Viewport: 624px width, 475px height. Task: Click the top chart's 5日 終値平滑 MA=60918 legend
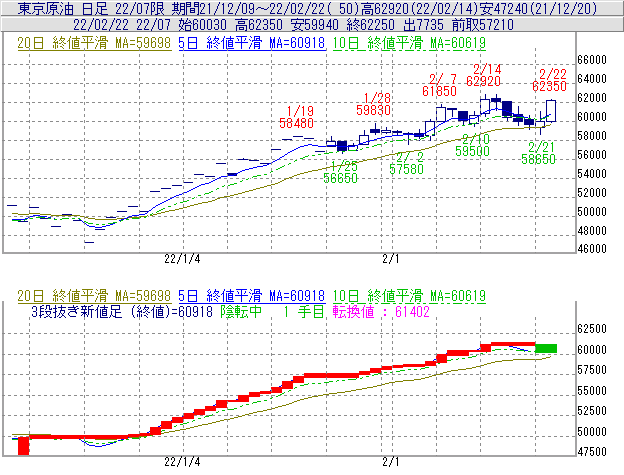(252, 43)
